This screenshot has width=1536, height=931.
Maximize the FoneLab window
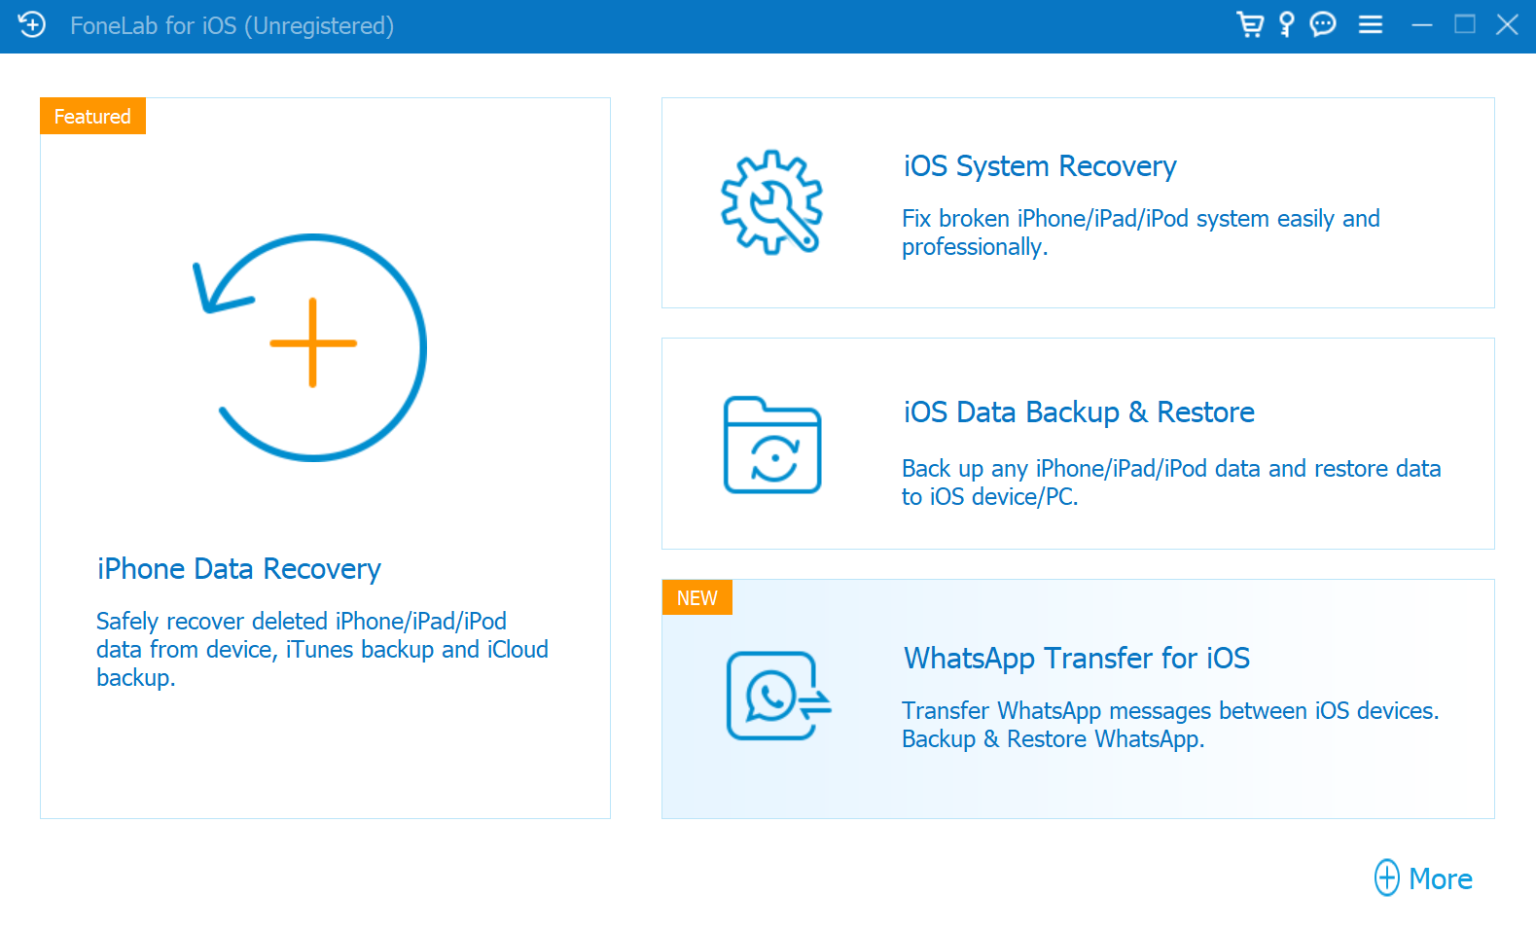point(1464,25)
